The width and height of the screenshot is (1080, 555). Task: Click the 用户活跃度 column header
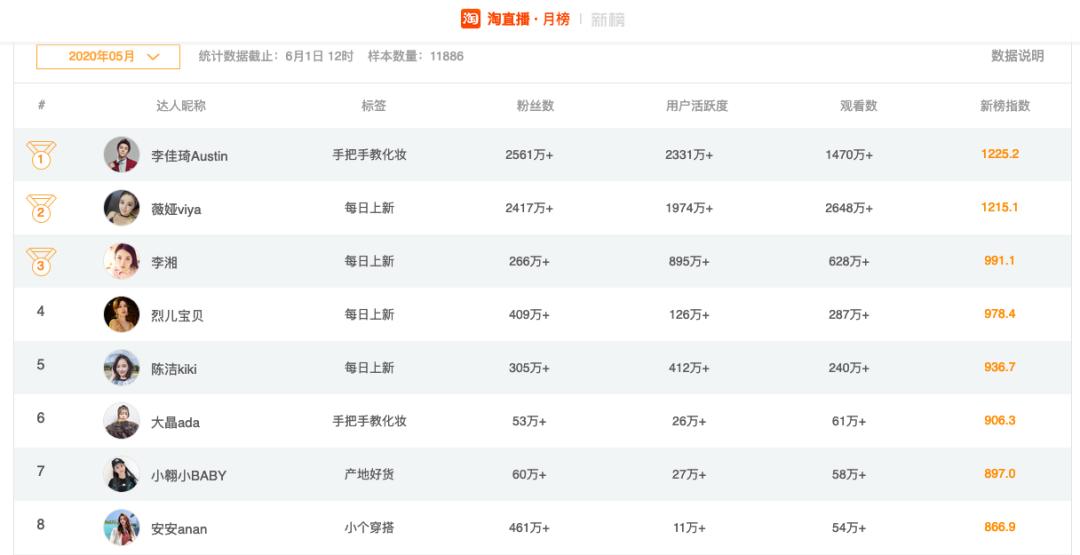click(x=696, y=106)
